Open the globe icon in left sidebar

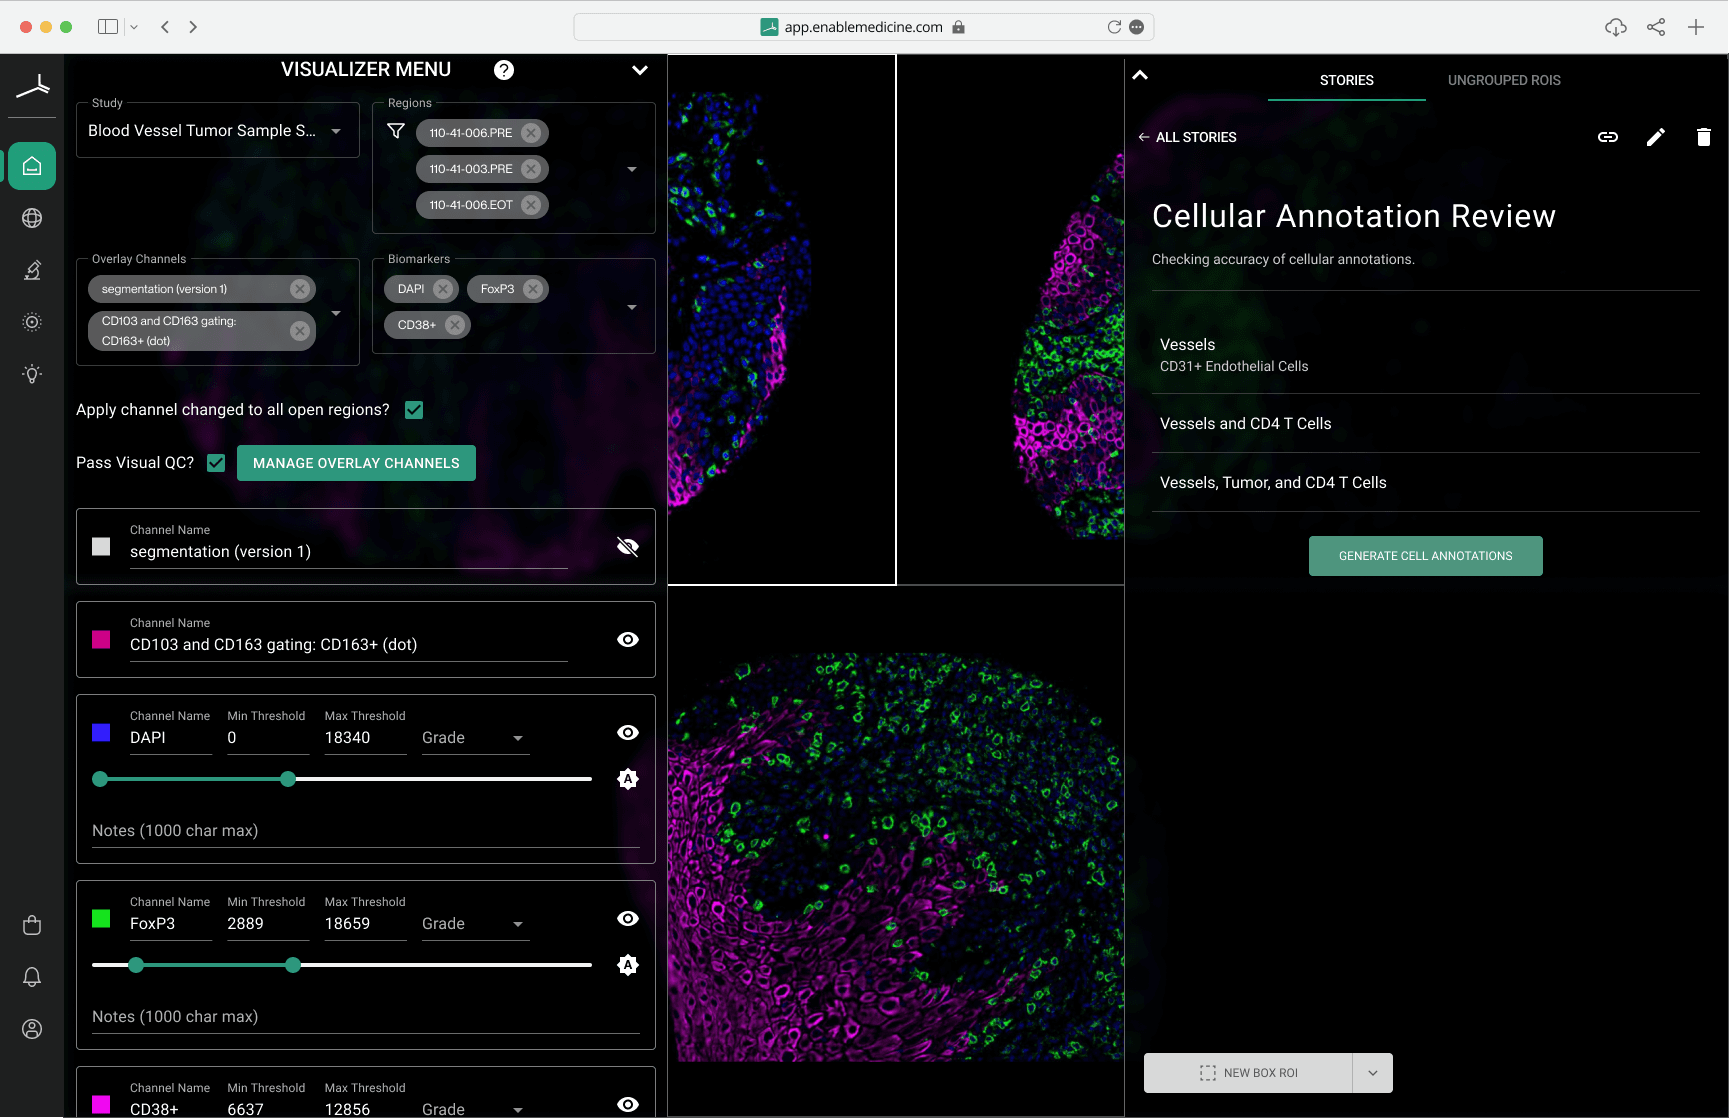click(32, 218)
